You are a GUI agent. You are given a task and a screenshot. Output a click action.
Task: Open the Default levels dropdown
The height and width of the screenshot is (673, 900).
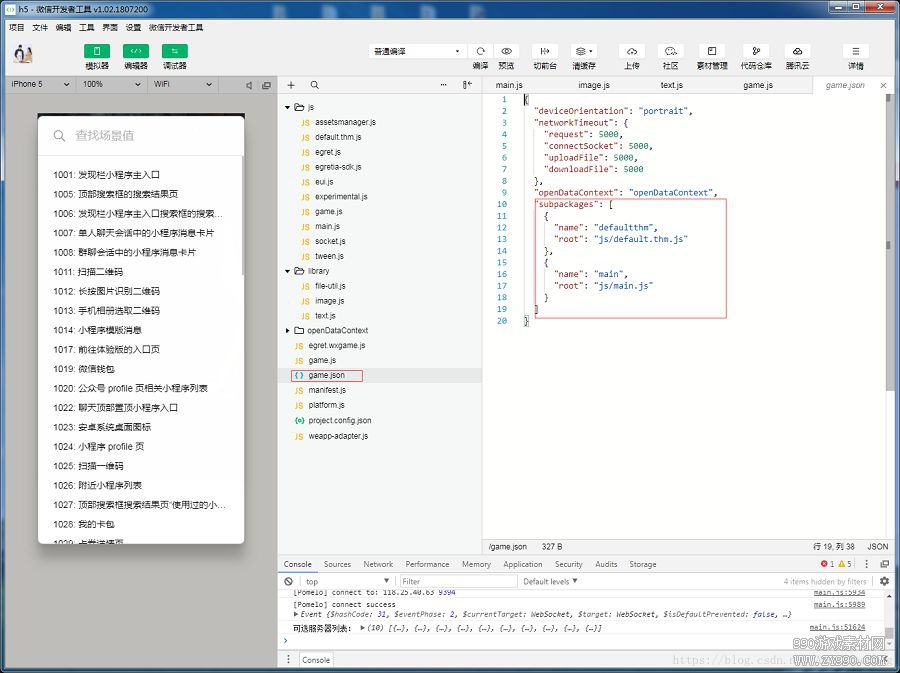550,581
